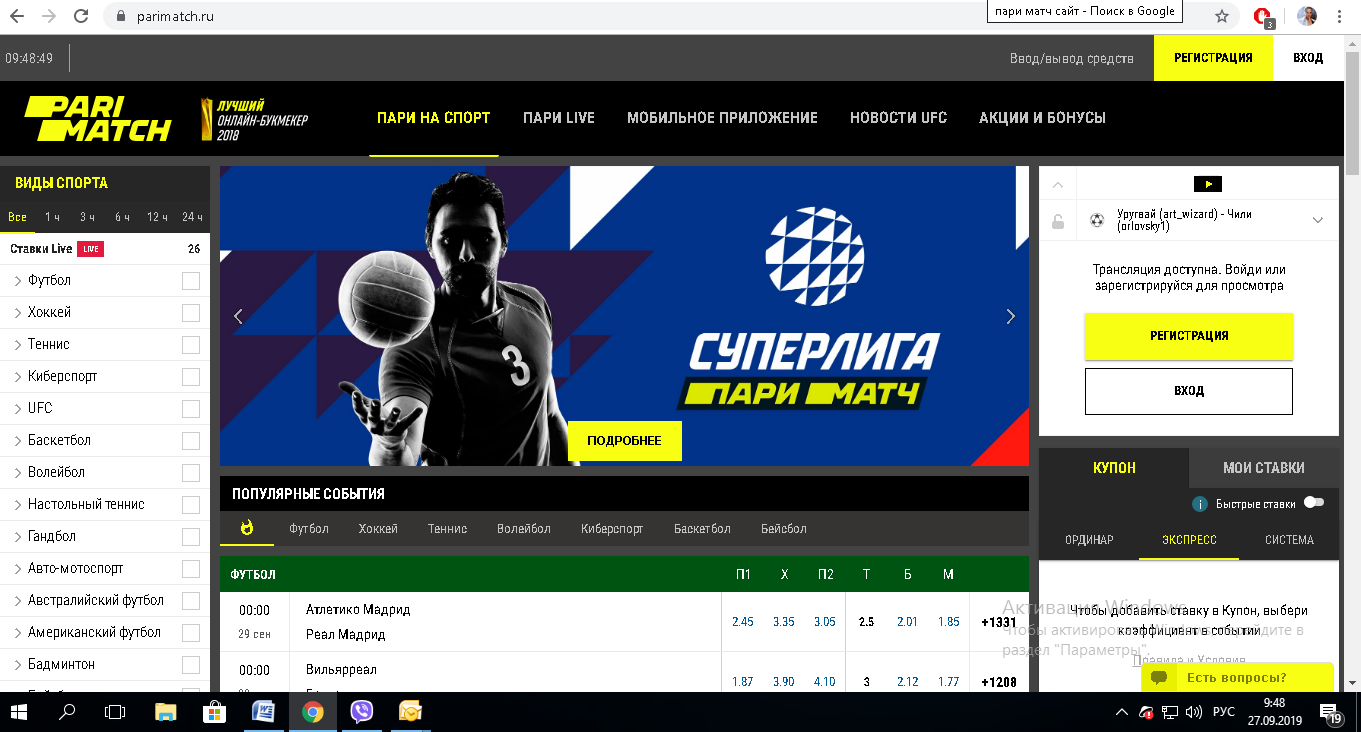
Task: Tick the Теннис checkbox
Action: click(191, 345)
